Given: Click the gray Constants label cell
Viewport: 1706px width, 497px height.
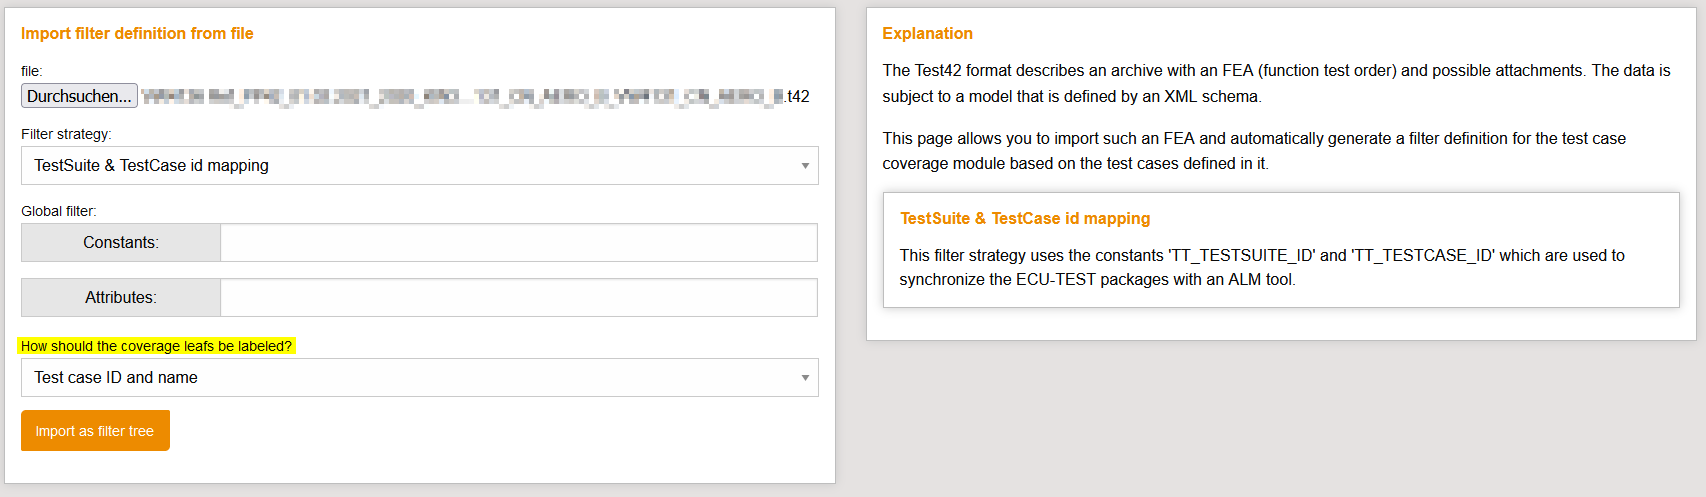Looking at the screenshot, I should point(121,243).
